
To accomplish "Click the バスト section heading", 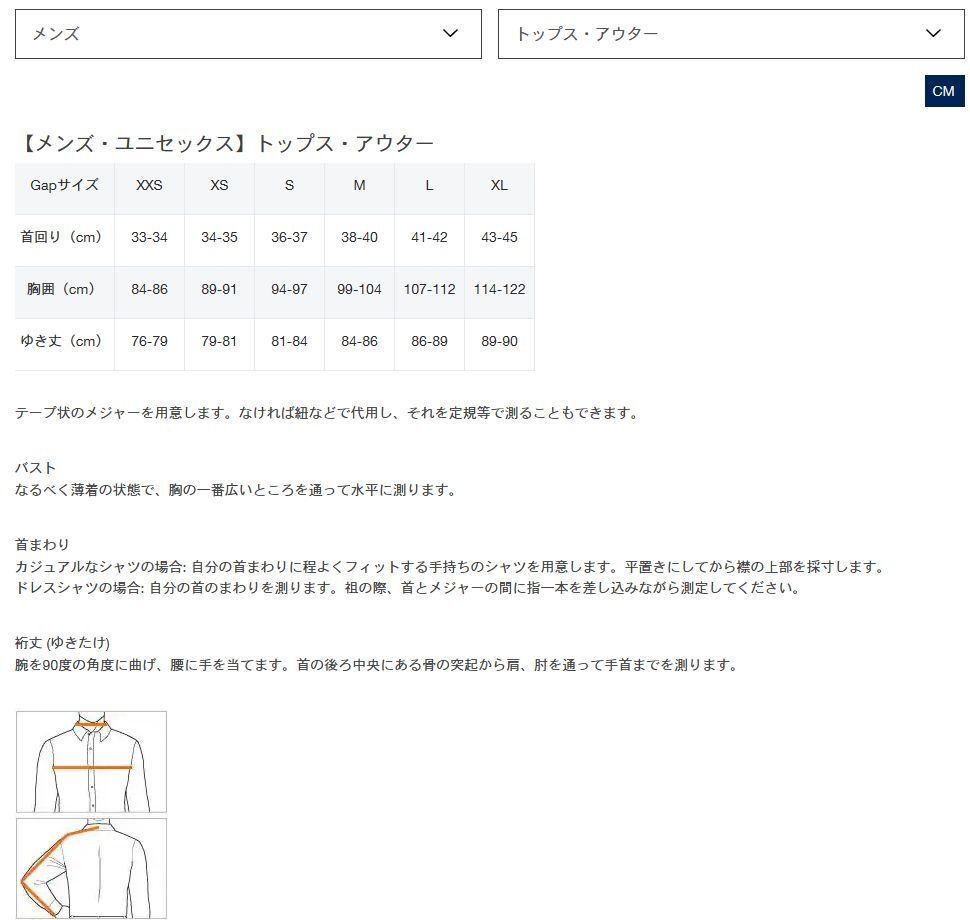I will [35, 468].
